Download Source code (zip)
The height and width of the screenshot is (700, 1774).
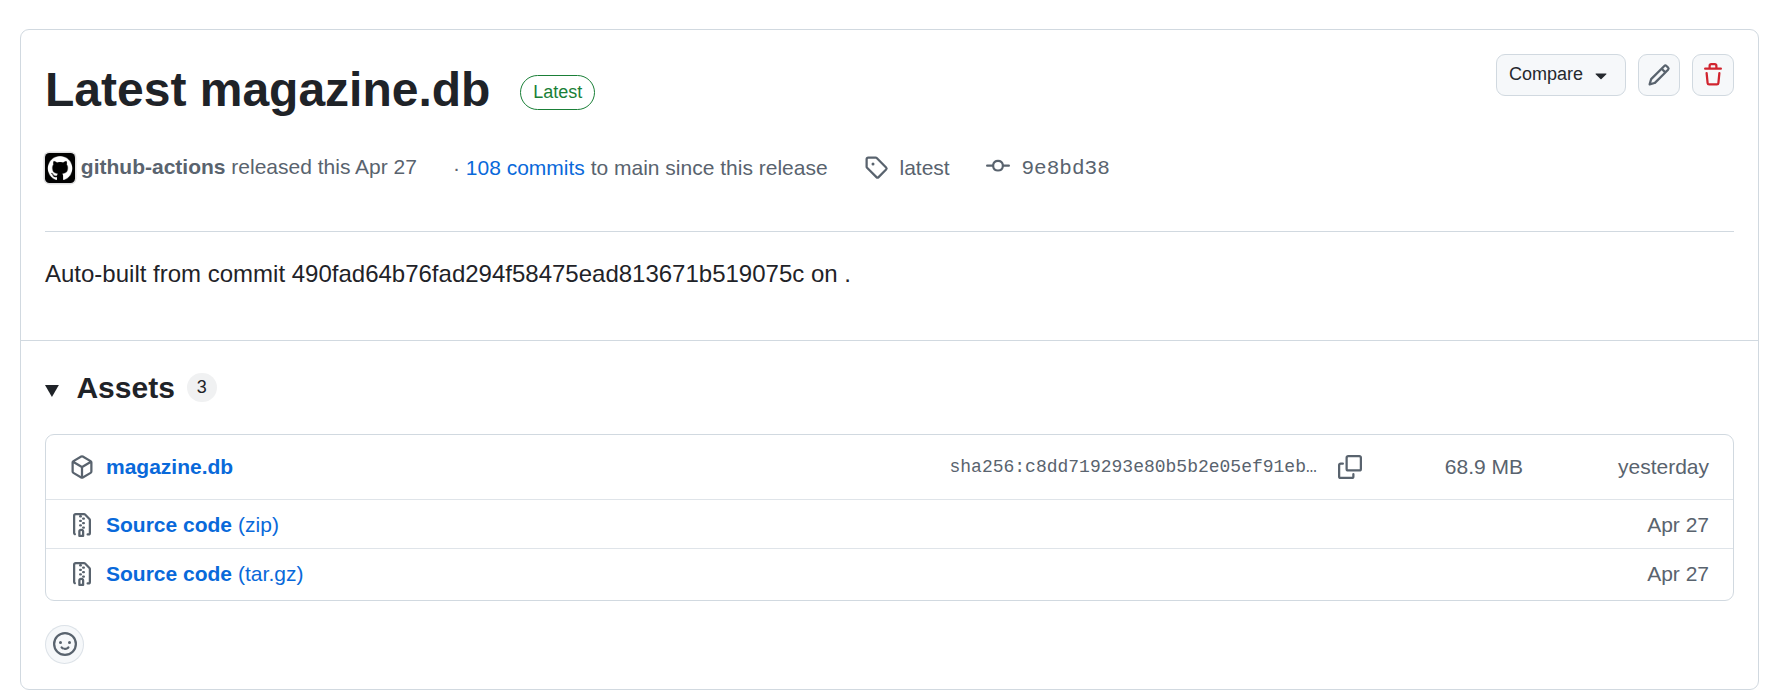click(192, 525)
